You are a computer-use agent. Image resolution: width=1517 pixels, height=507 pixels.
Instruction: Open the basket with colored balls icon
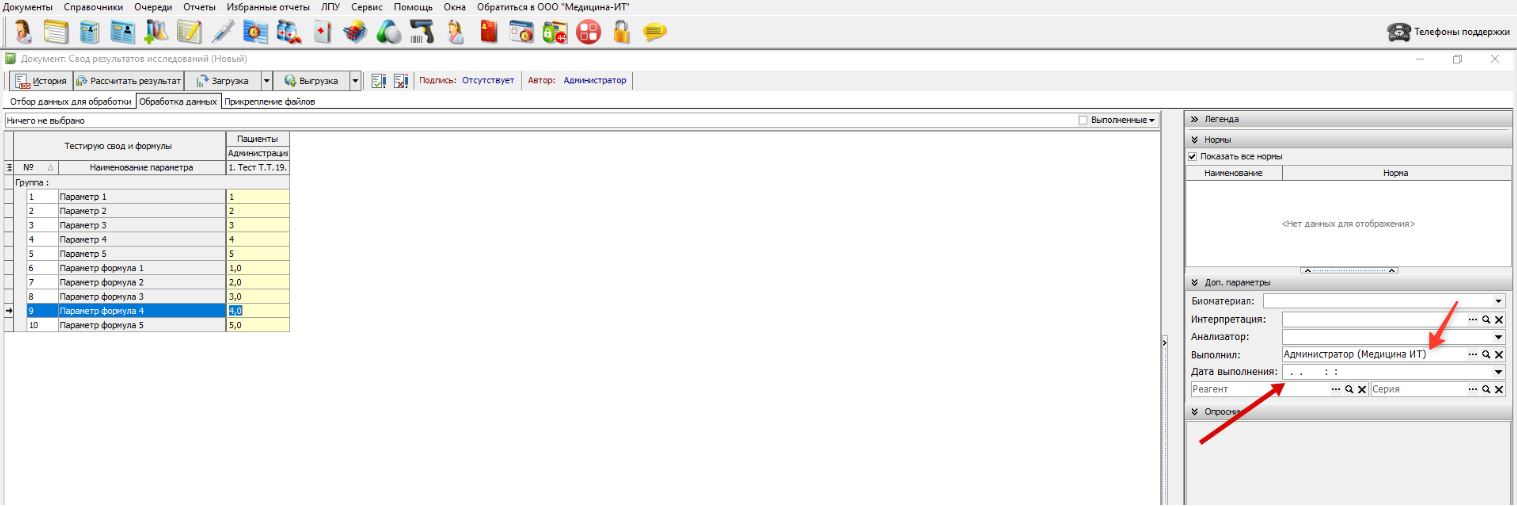355,32
